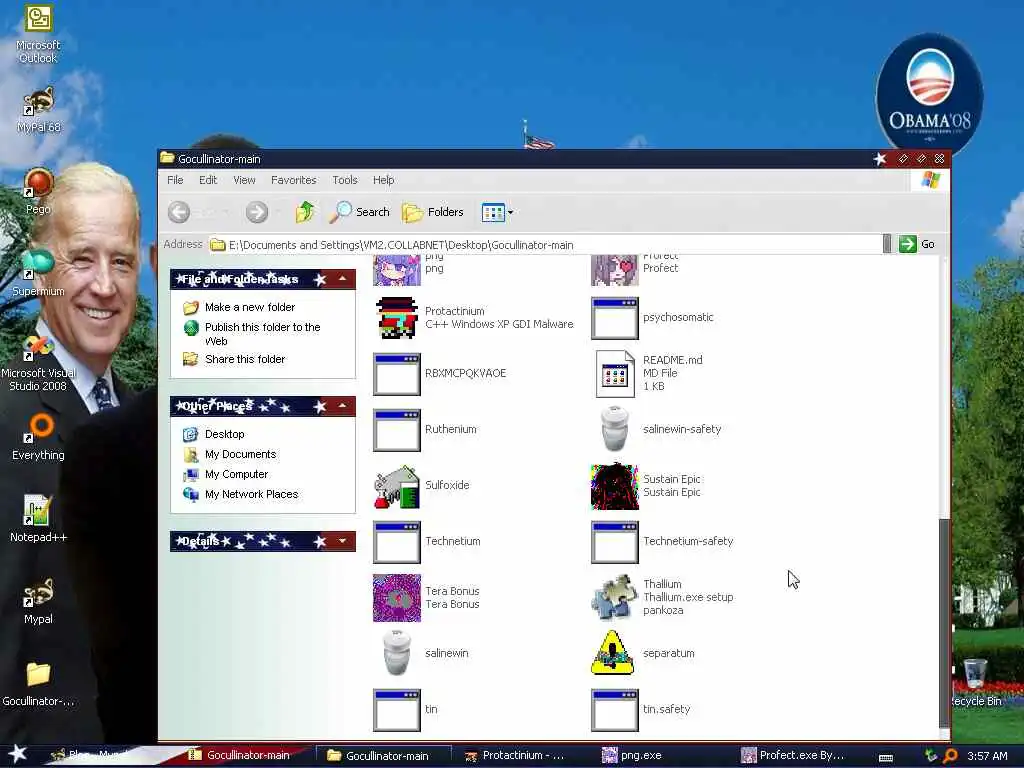
Task: Open MyPal 68 desktop shortcut
Action: click(x=38, y=110)
